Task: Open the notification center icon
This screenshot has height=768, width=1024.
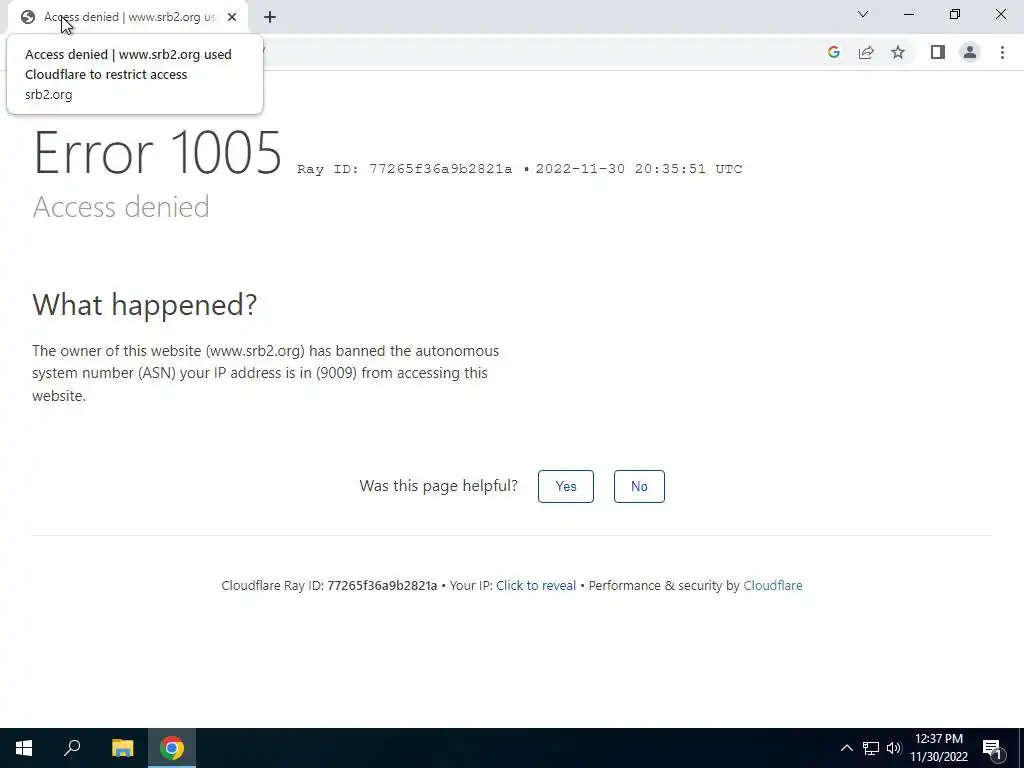Action: pyautogui.click(x=993, y=748)
